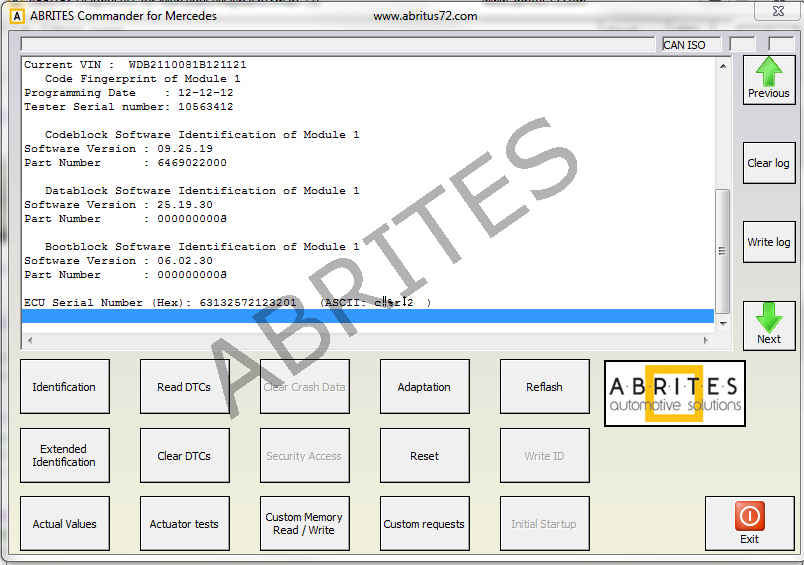
Task: Click Tester Serial number 10563412 line
Action: point(129,107)
